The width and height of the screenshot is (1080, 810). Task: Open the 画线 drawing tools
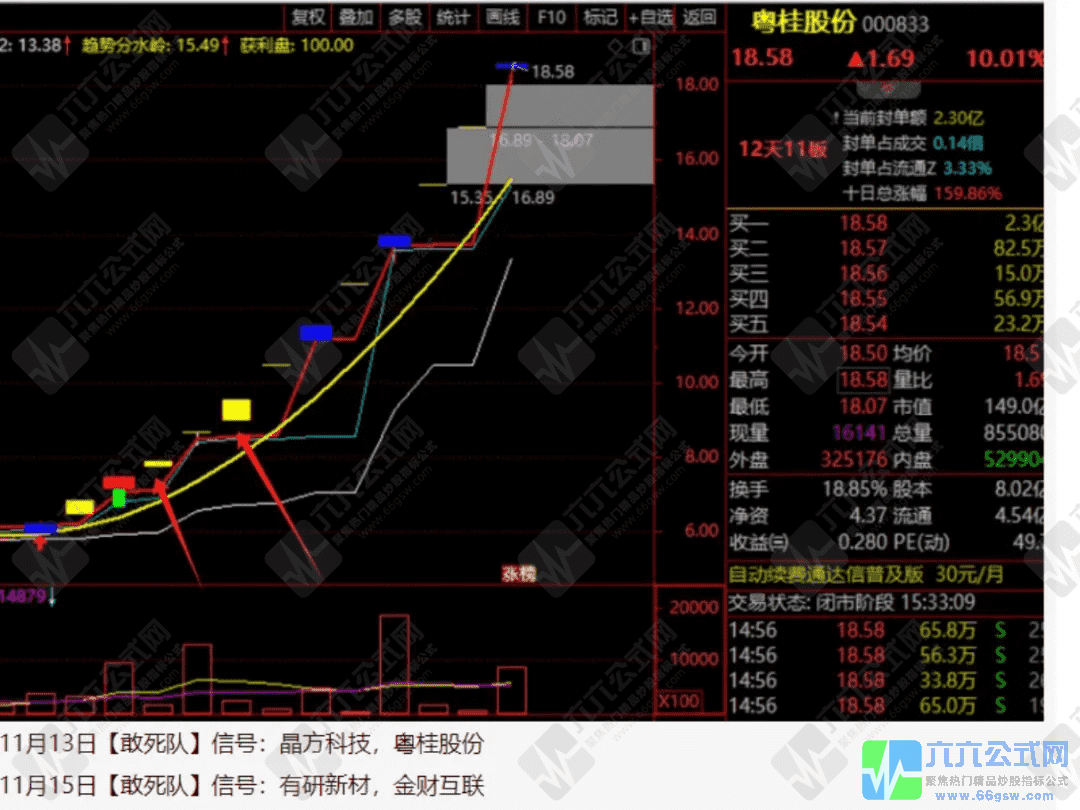point(503,17)
